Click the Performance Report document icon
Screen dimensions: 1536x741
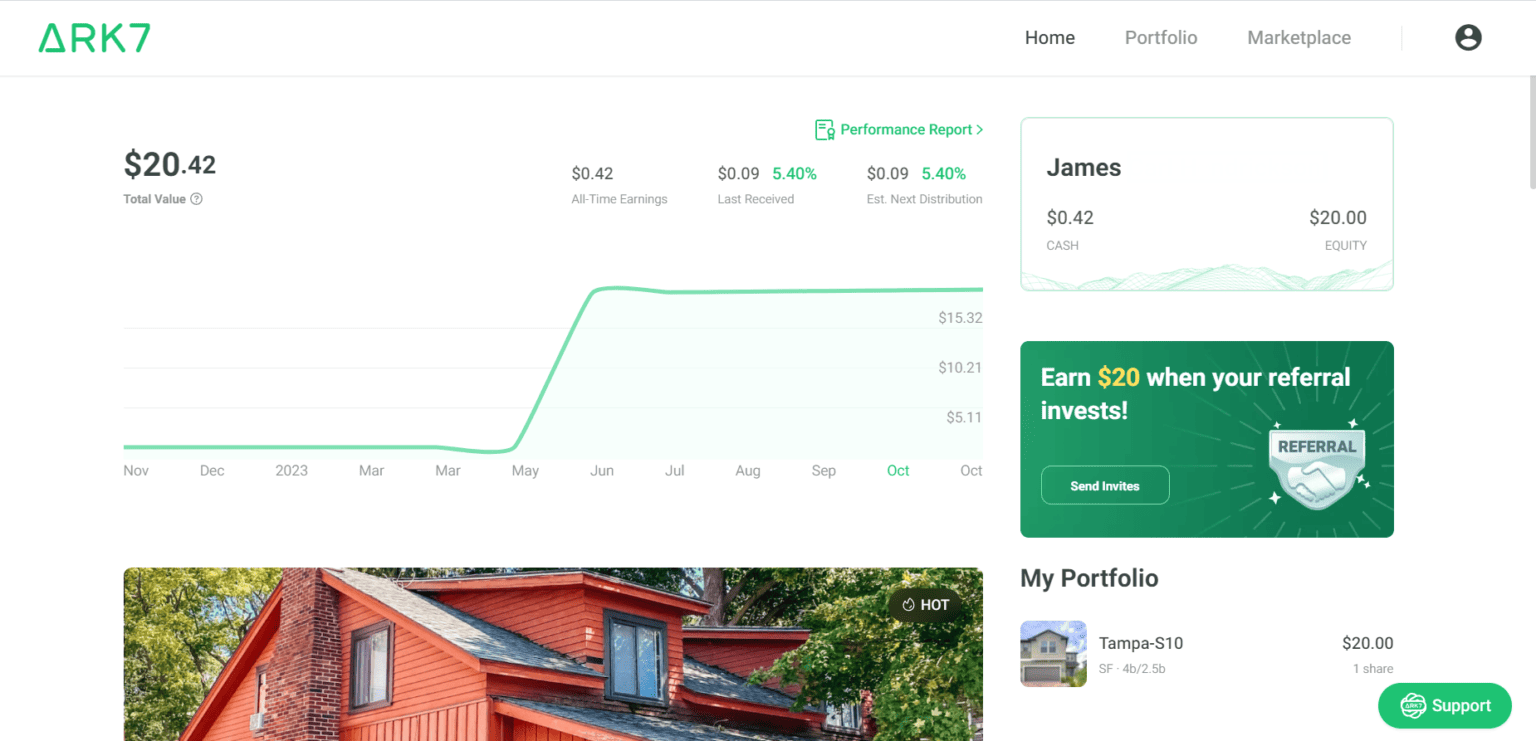823,129
